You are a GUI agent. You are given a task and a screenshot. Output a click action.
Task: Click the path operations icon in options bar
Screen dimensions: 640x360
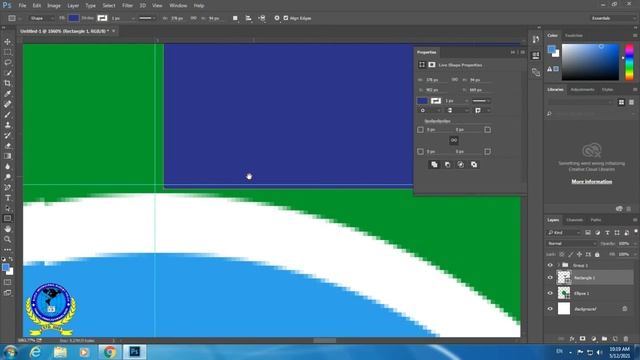pyautogui.click(x=235, y=18)
